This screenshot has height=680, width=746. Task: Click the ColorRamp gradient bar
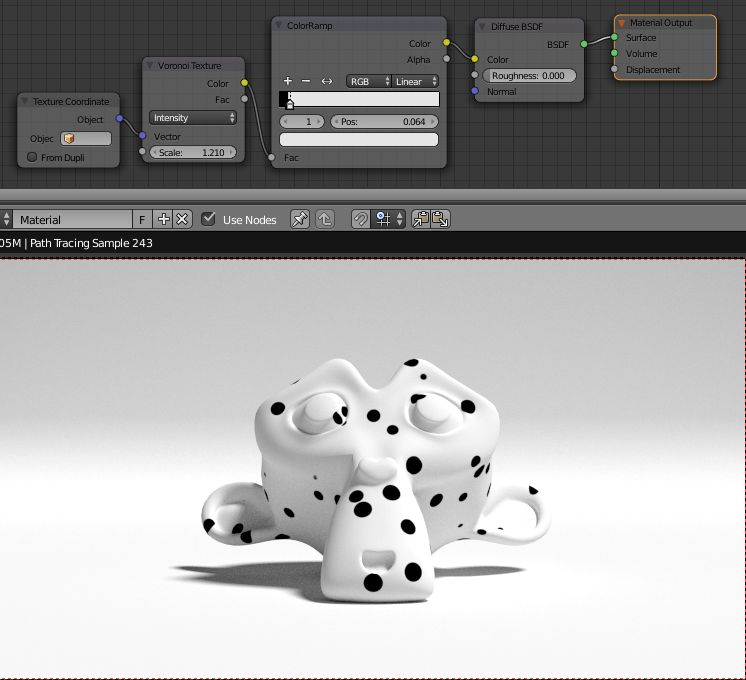pos(359,99)
